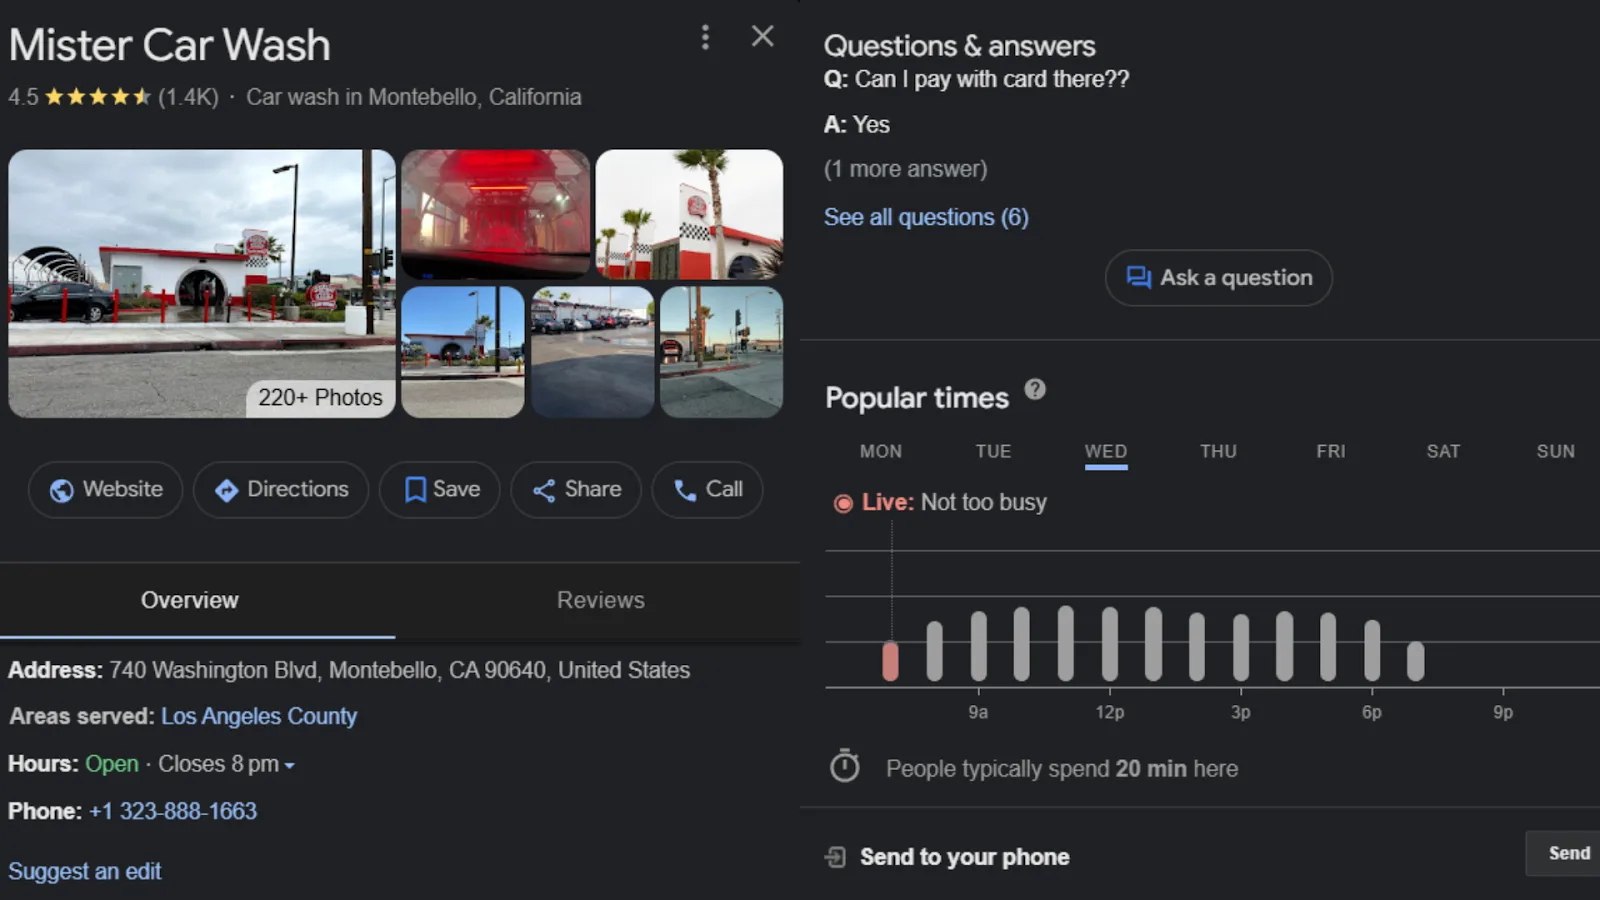The width and height of the screenshot is (1600, 900).
Task: Click the '(1 more answer)' text
Action: coord(906,169)
